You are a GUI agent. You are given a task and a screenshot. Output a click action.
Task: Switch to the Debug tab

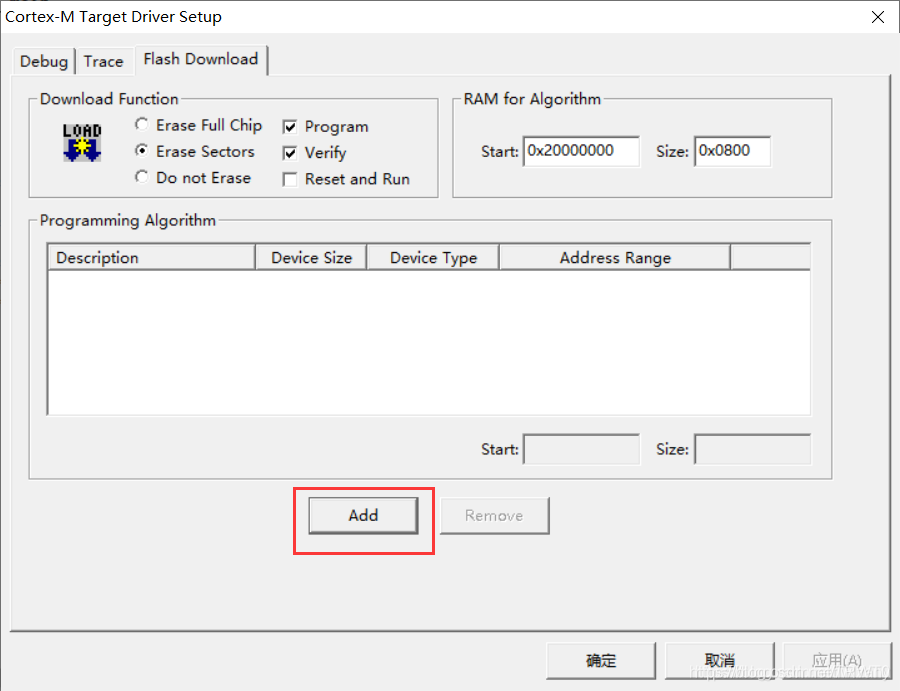tap(44, 61)
